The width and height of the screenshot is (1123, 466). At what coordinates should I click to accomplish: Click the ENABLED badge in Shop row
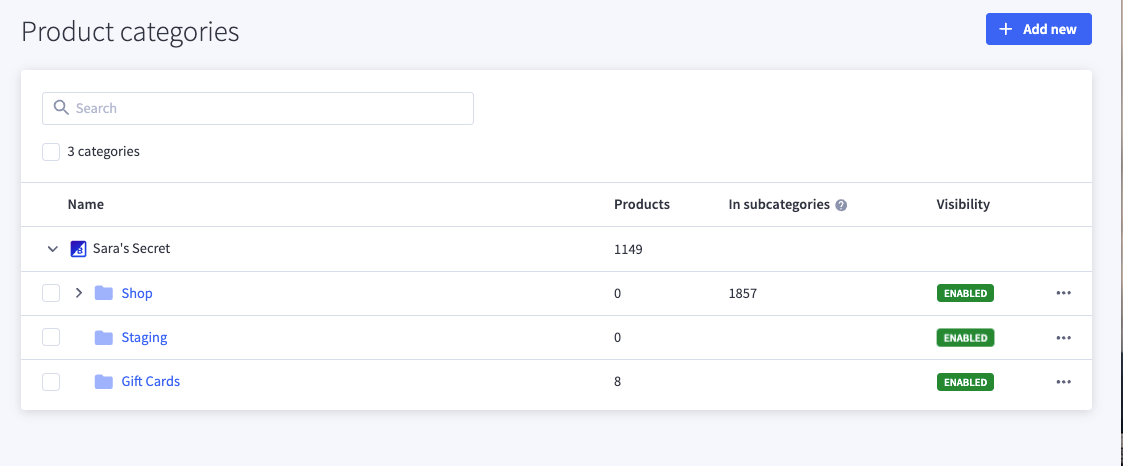coord(965,293)
